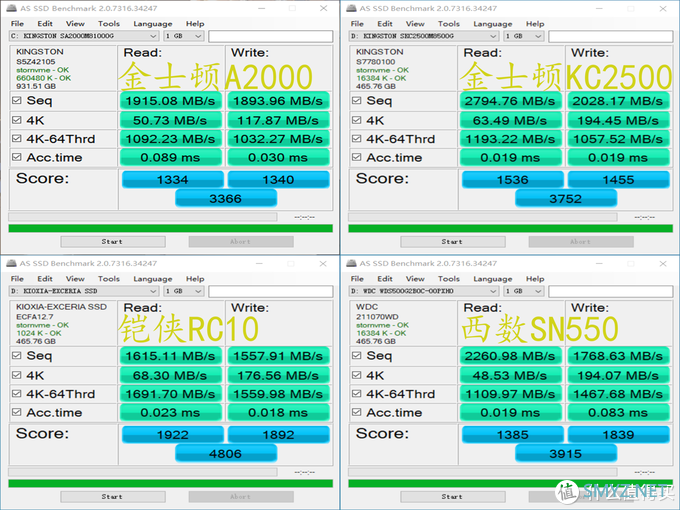Click Start button in Kingston A2000 window
This screenshot has height=510, width=680.
[x=113, y=242]
